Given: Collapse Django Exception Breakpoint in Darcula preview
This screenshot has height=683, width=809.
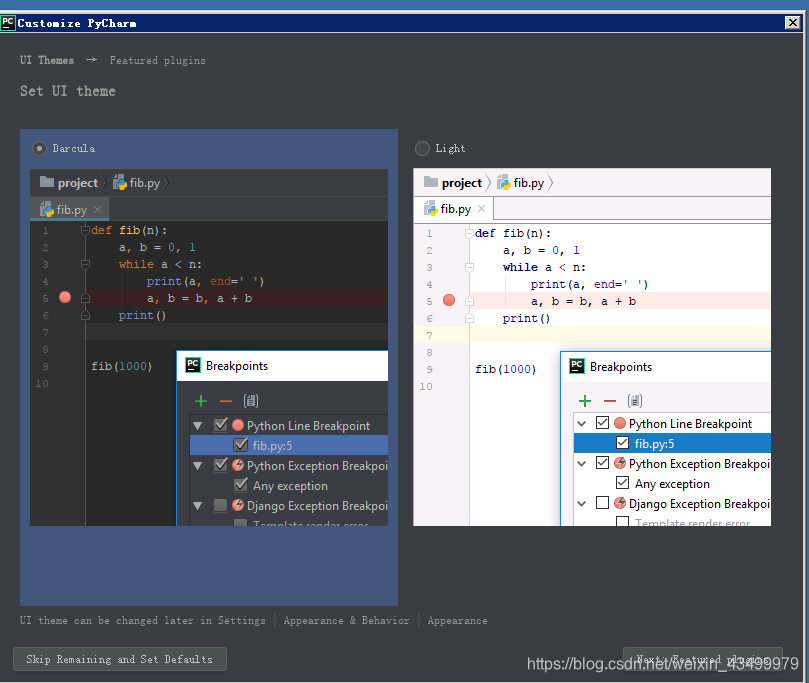Looking at the screenshot, I should click(198, 506).
